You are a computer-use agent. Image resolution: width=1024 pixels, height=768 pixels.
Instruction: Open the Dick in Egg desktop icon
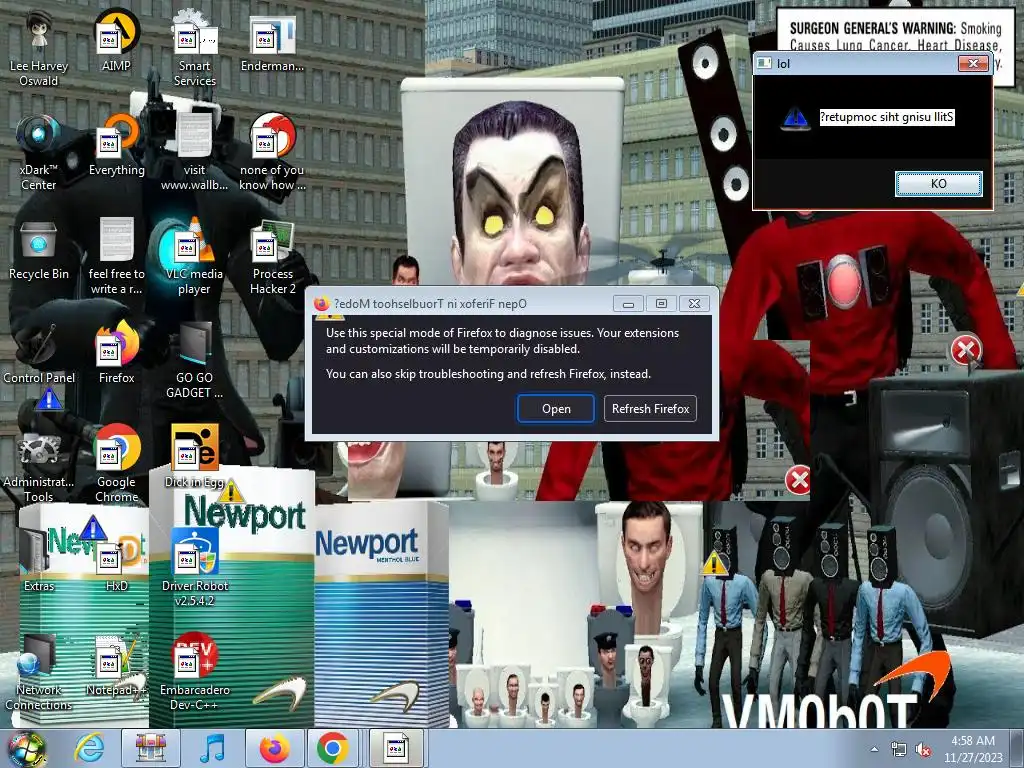click(x=194, y=456)
